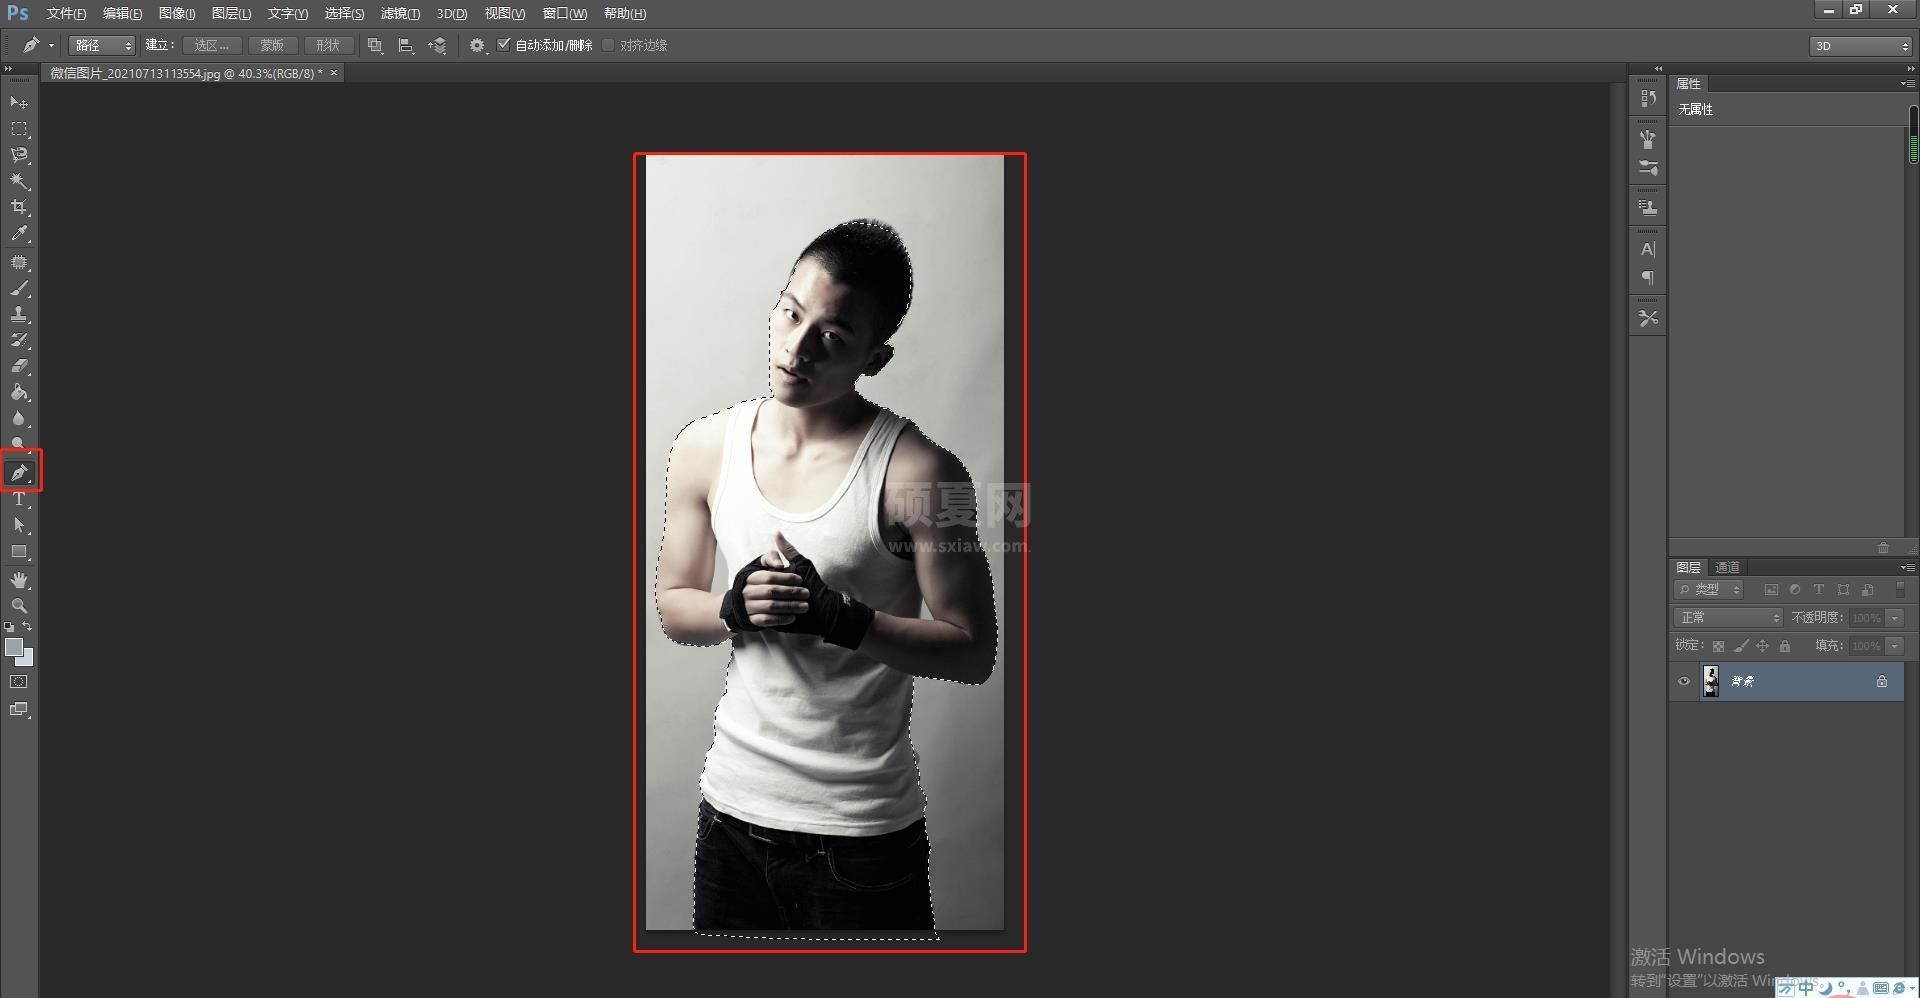
Task: Toggle the layer filter switch
Action: tap(1900, 590)
